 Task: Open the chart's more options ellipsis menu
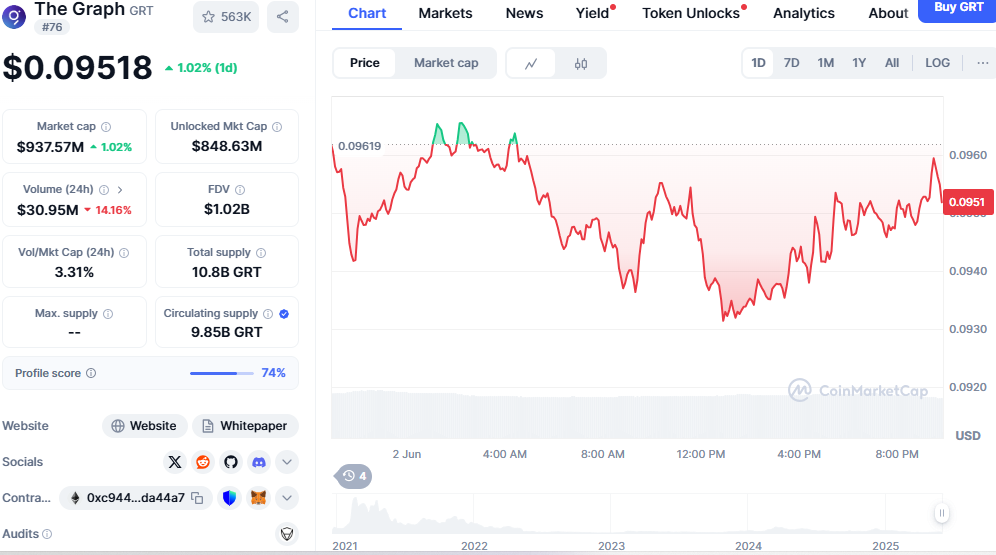point(982,63)
